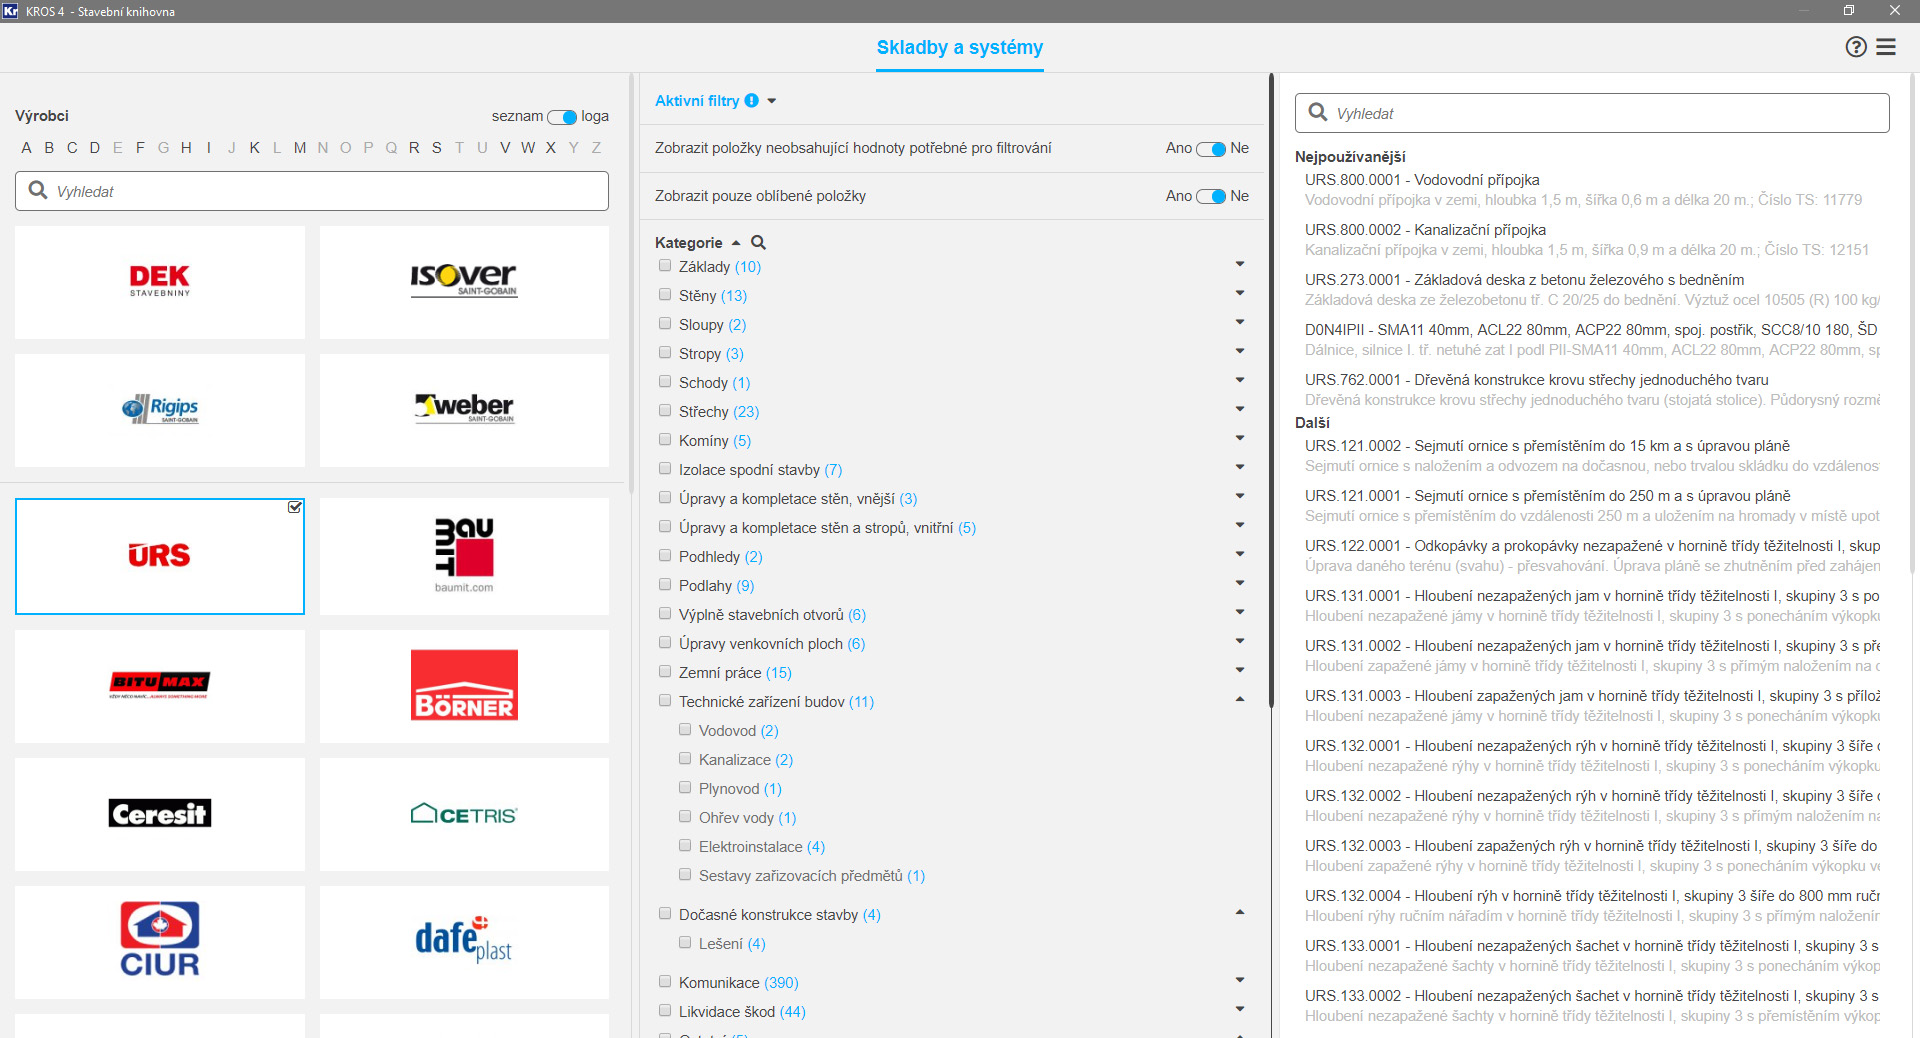Screen dimensions: 1920x1038
Task: Choose the Baumit manufacturer logo
Action: coord(464,556)
